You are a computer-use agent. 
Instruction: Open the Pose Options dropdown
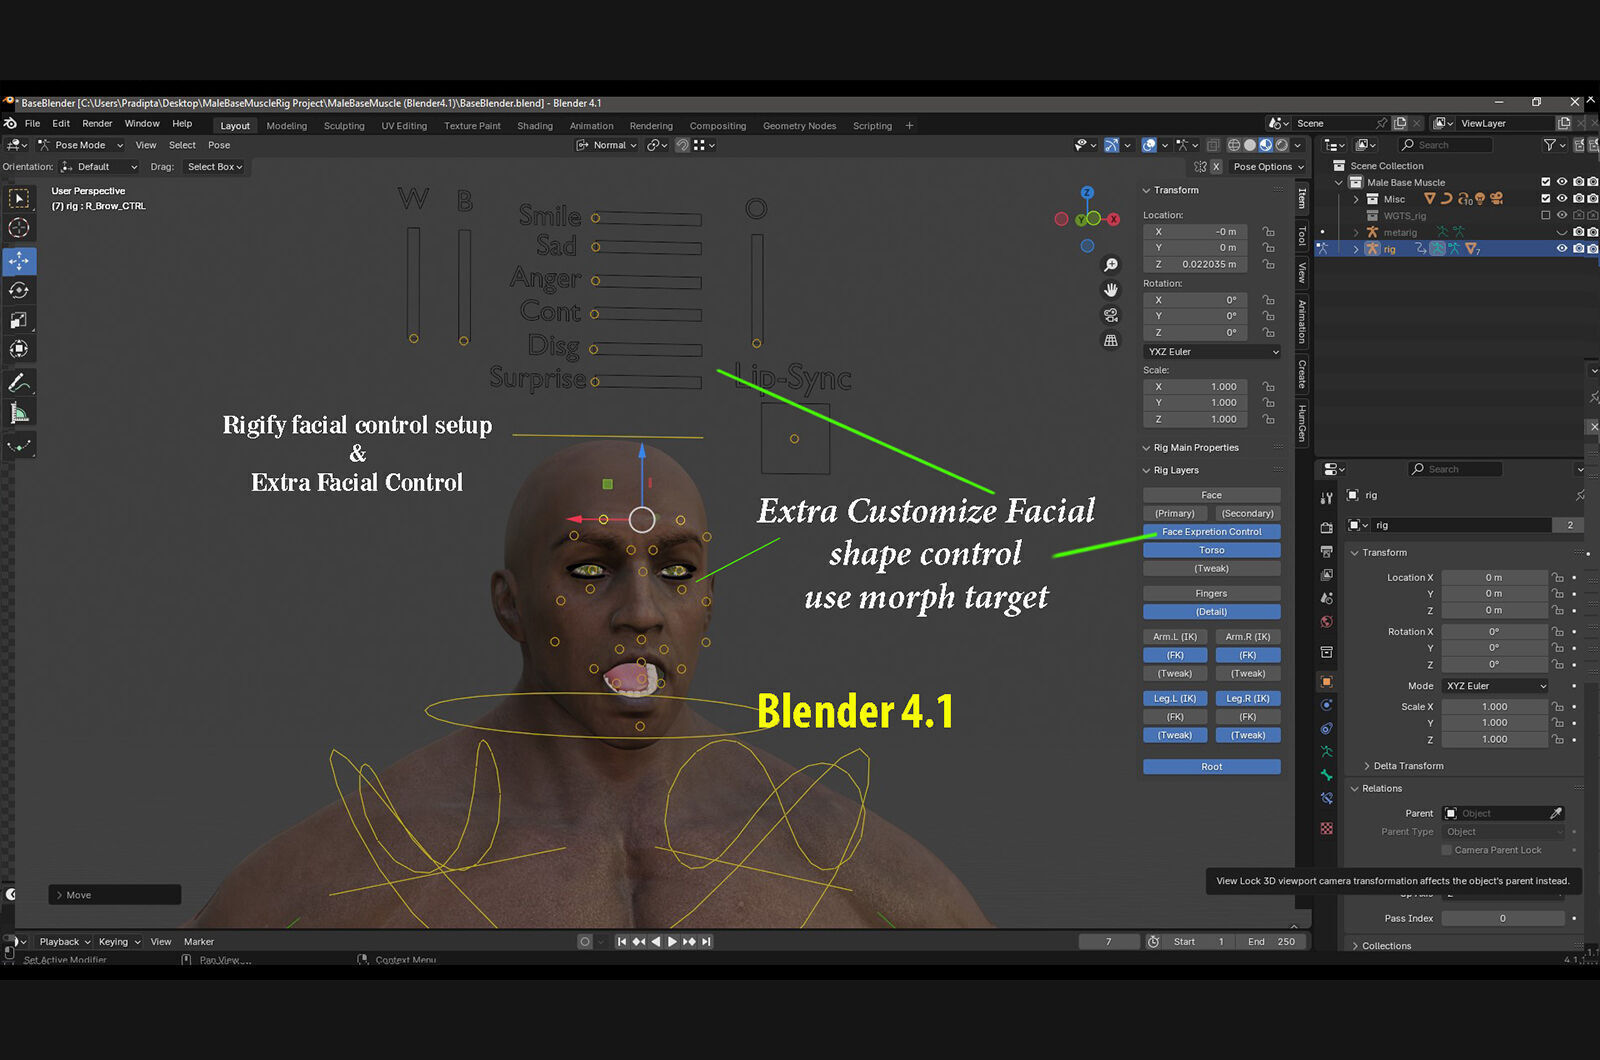(1268, 167)
